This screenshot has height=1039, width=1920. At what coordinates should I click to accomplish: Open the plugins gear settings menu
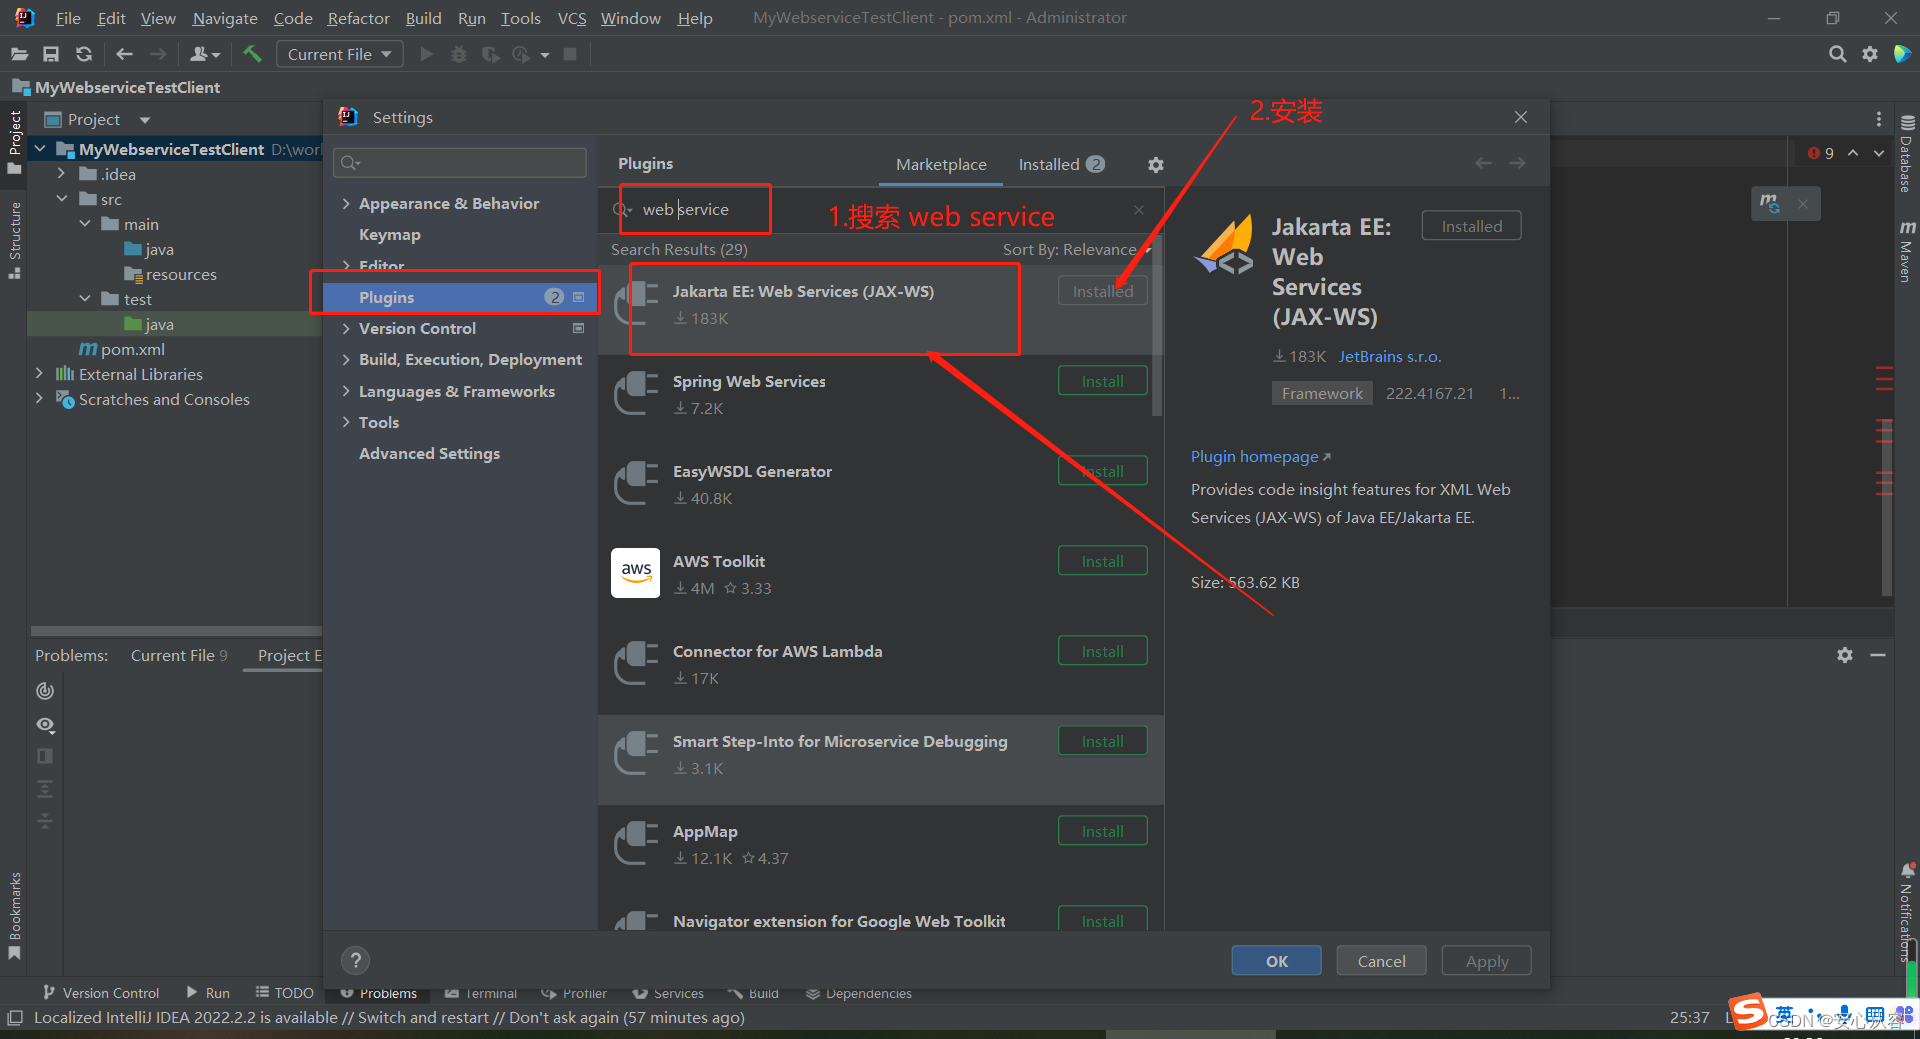pos(1155,164)
